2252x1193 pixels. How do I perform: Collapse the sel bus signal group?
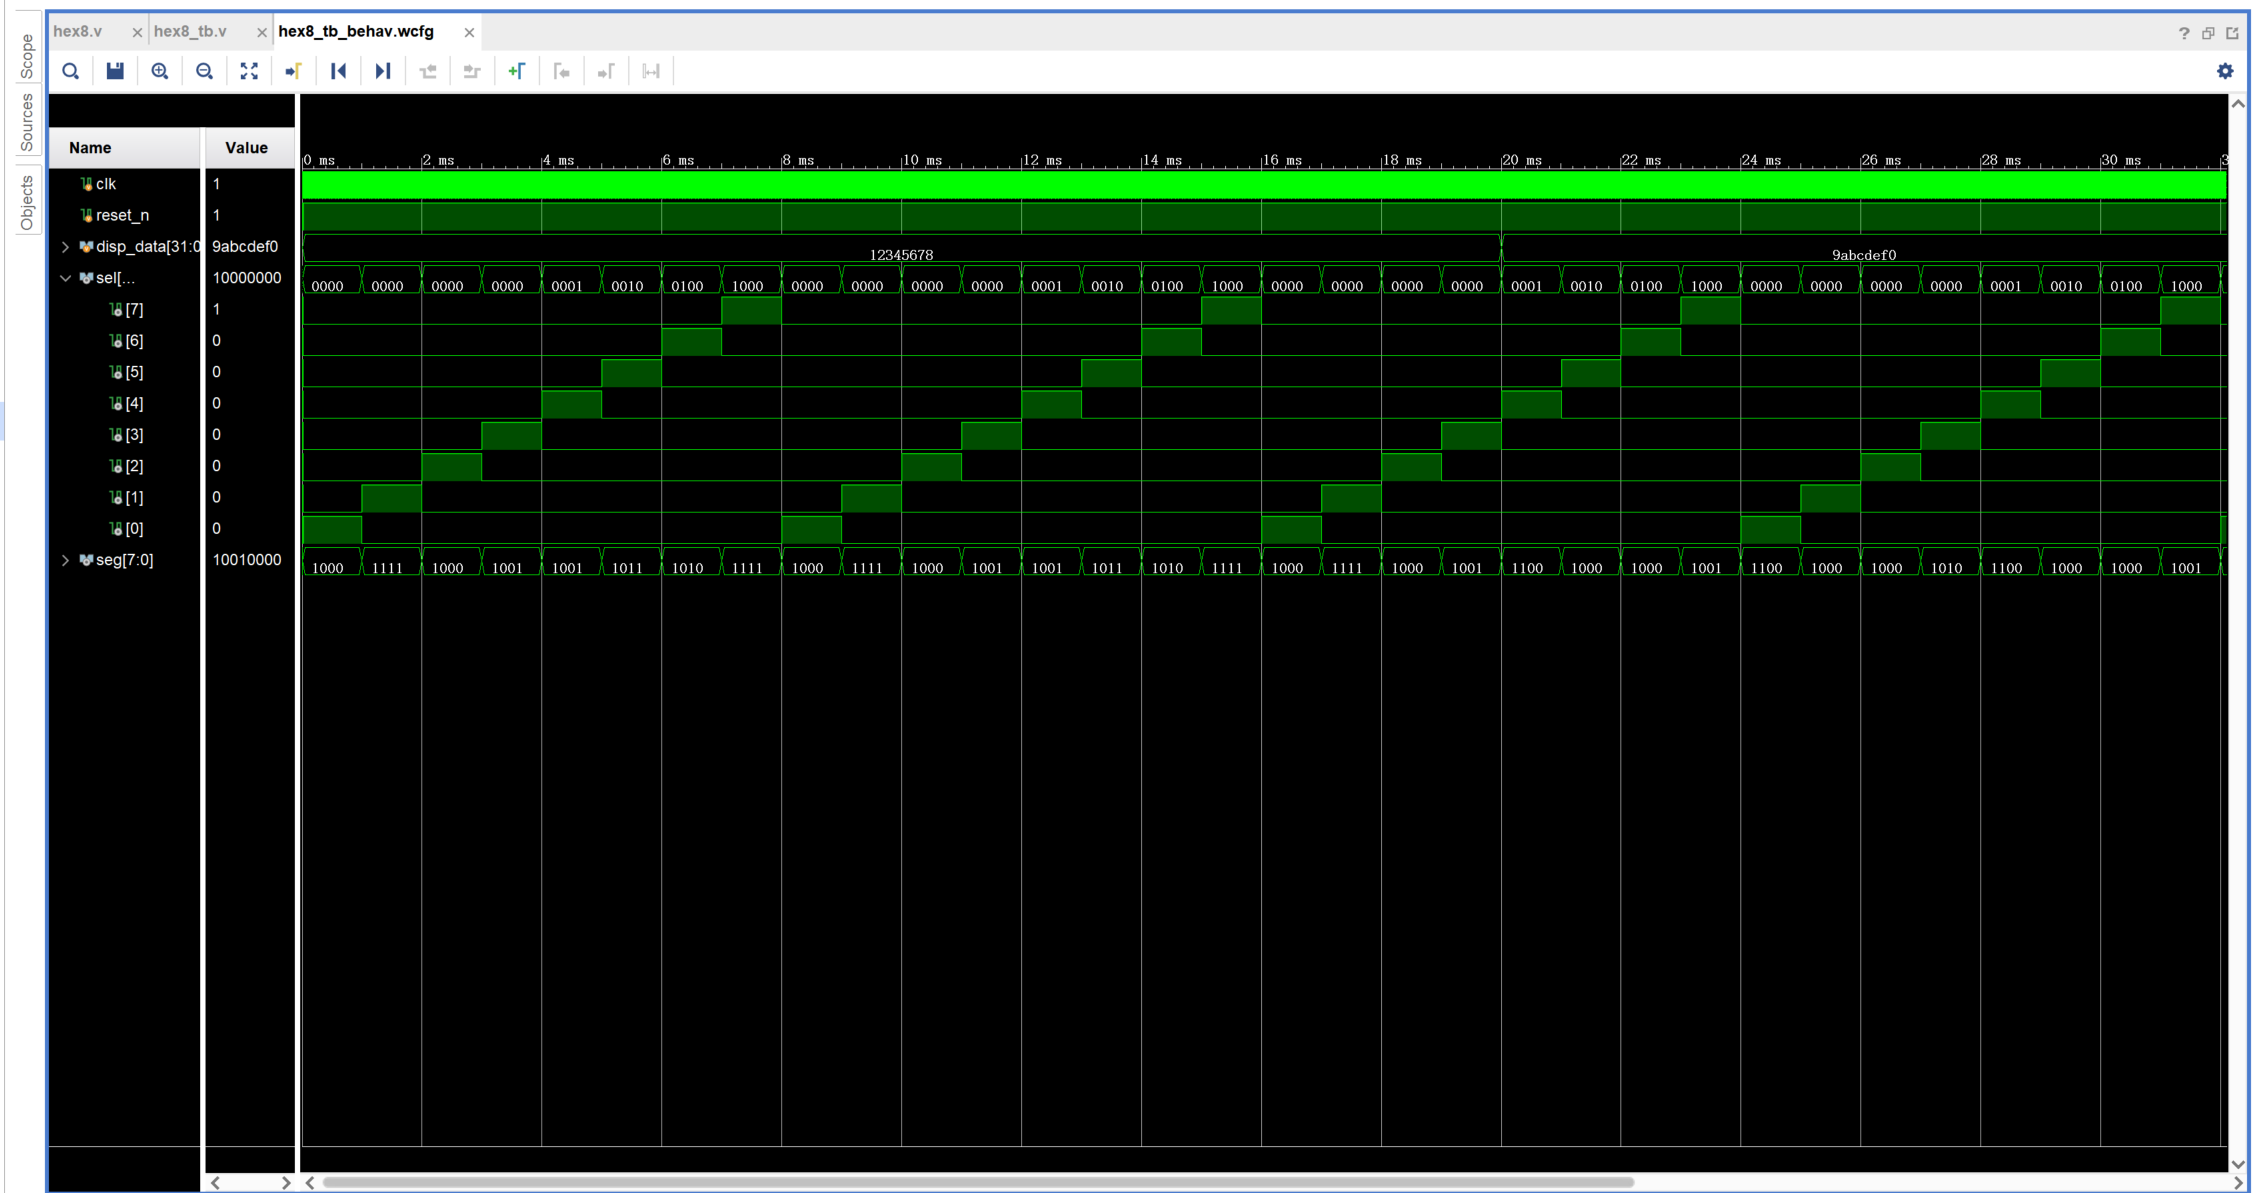(66, 278)
